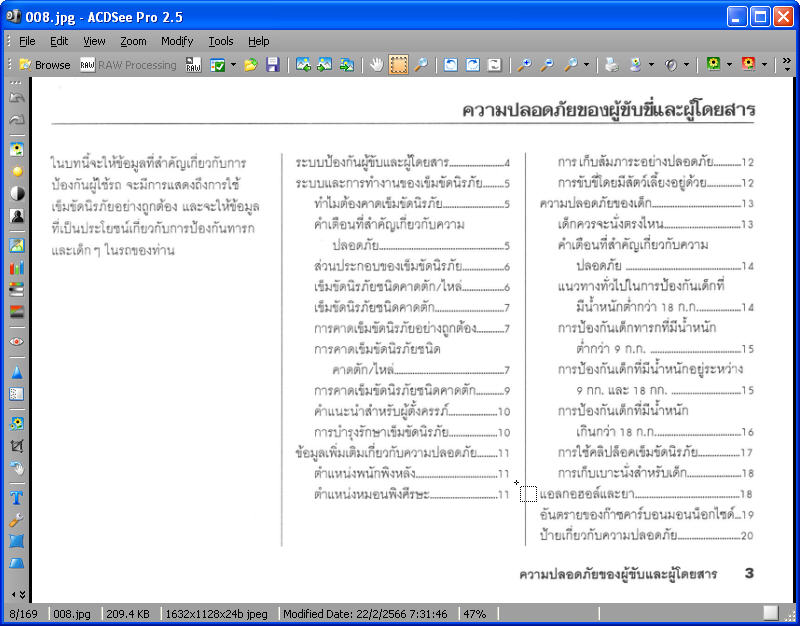Open the zoom level dropdown arrow
The width and height of the screenshot is (800, 626).
tap(587, 65)
